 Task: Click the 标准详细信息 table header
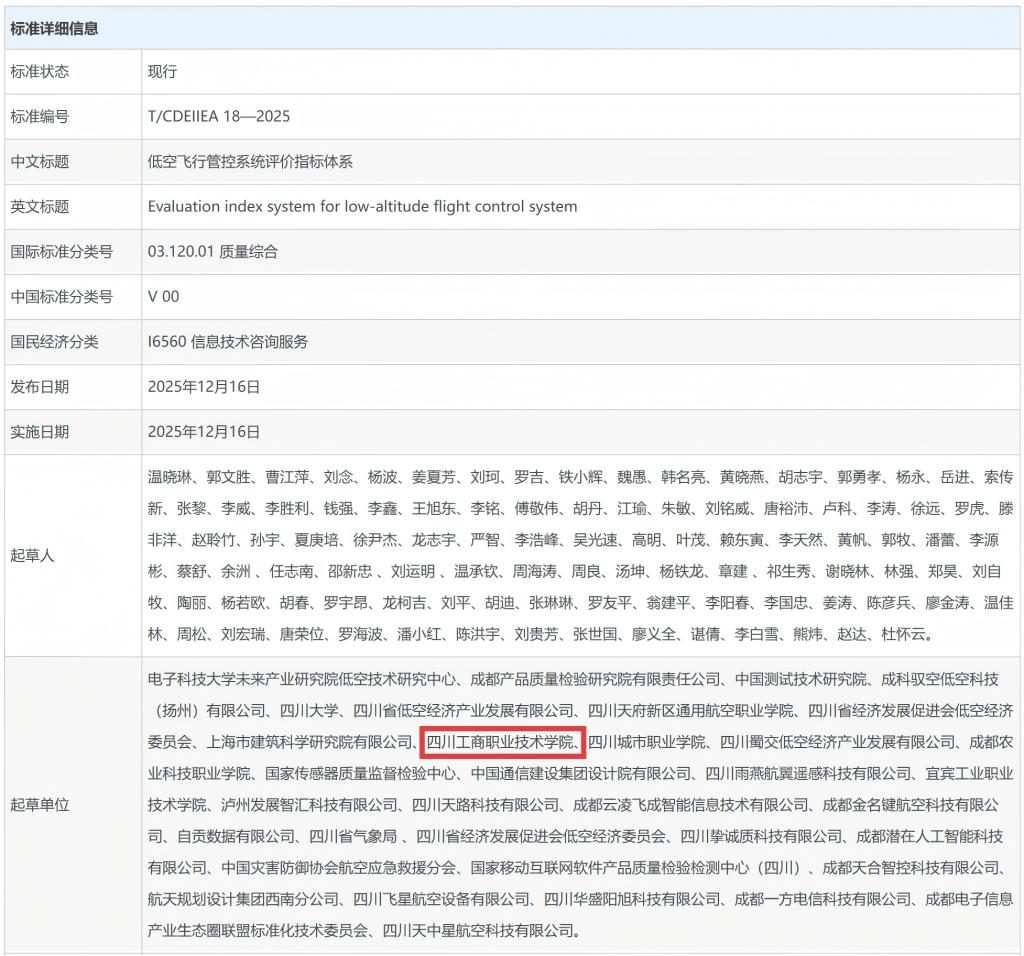point(54,28)
